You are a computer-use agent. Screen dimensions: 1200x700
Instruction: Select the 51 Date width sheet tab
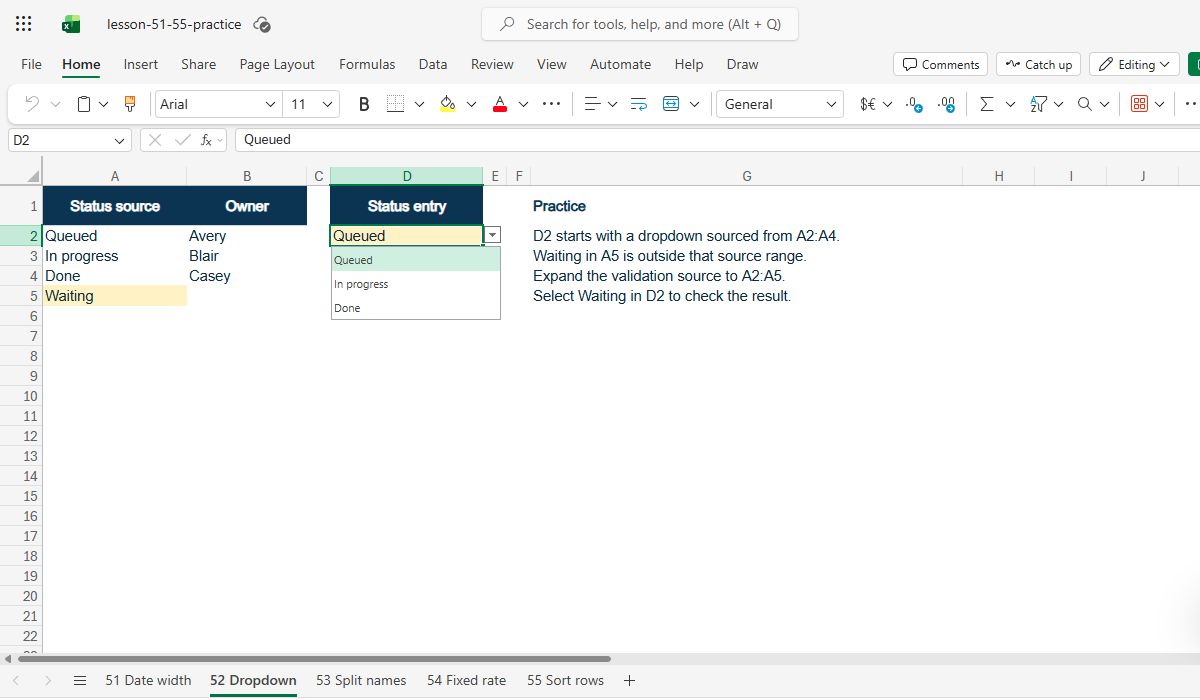click(148, 680)
